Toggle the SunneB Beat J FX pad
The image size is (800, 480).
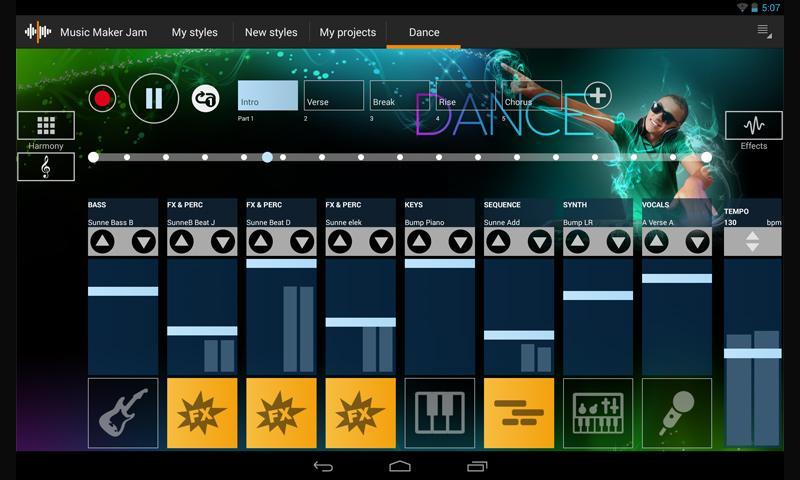pyautogui.click(x=202, y=413)
